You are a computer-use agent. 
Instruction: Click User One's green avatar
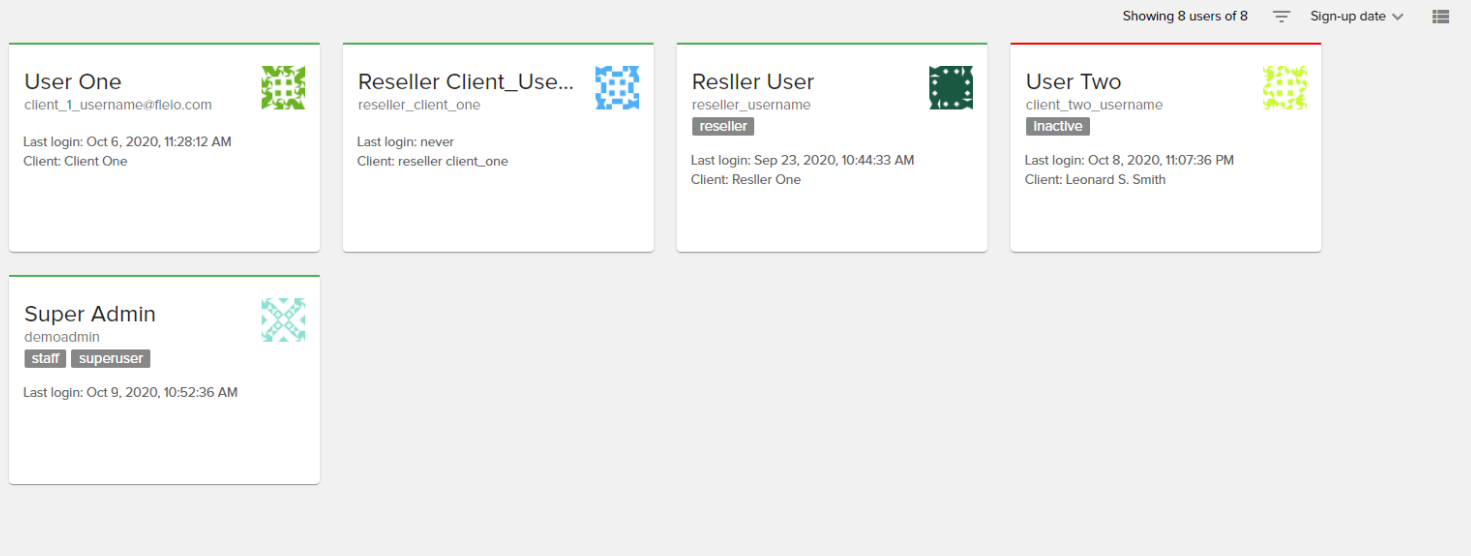[283, 88]
